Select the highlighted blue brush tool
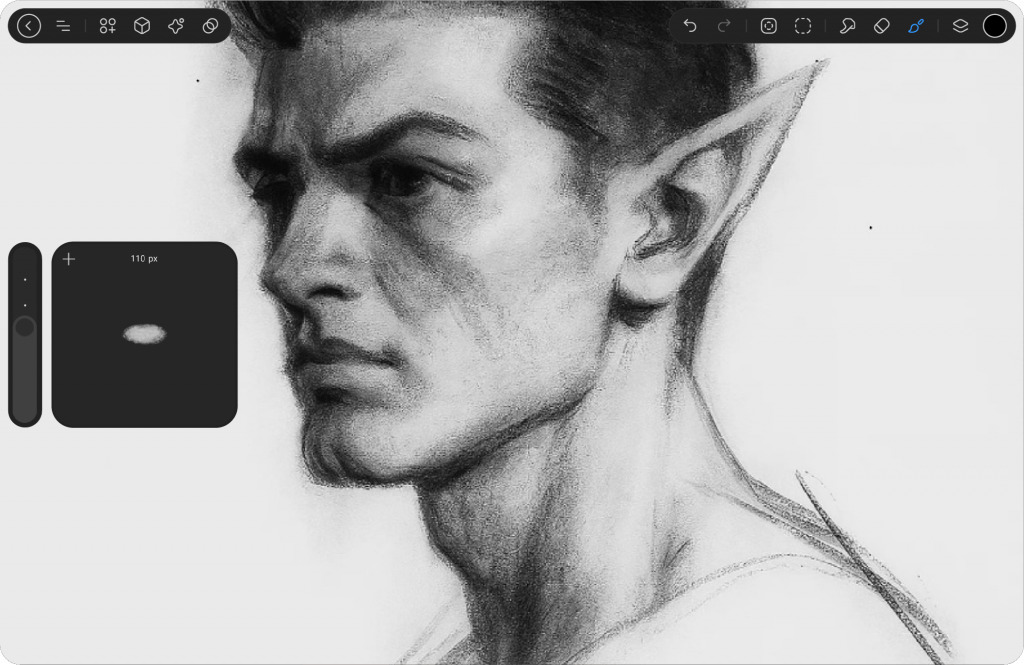Screen dimensions: 1024x665 (x=916, y=26)
